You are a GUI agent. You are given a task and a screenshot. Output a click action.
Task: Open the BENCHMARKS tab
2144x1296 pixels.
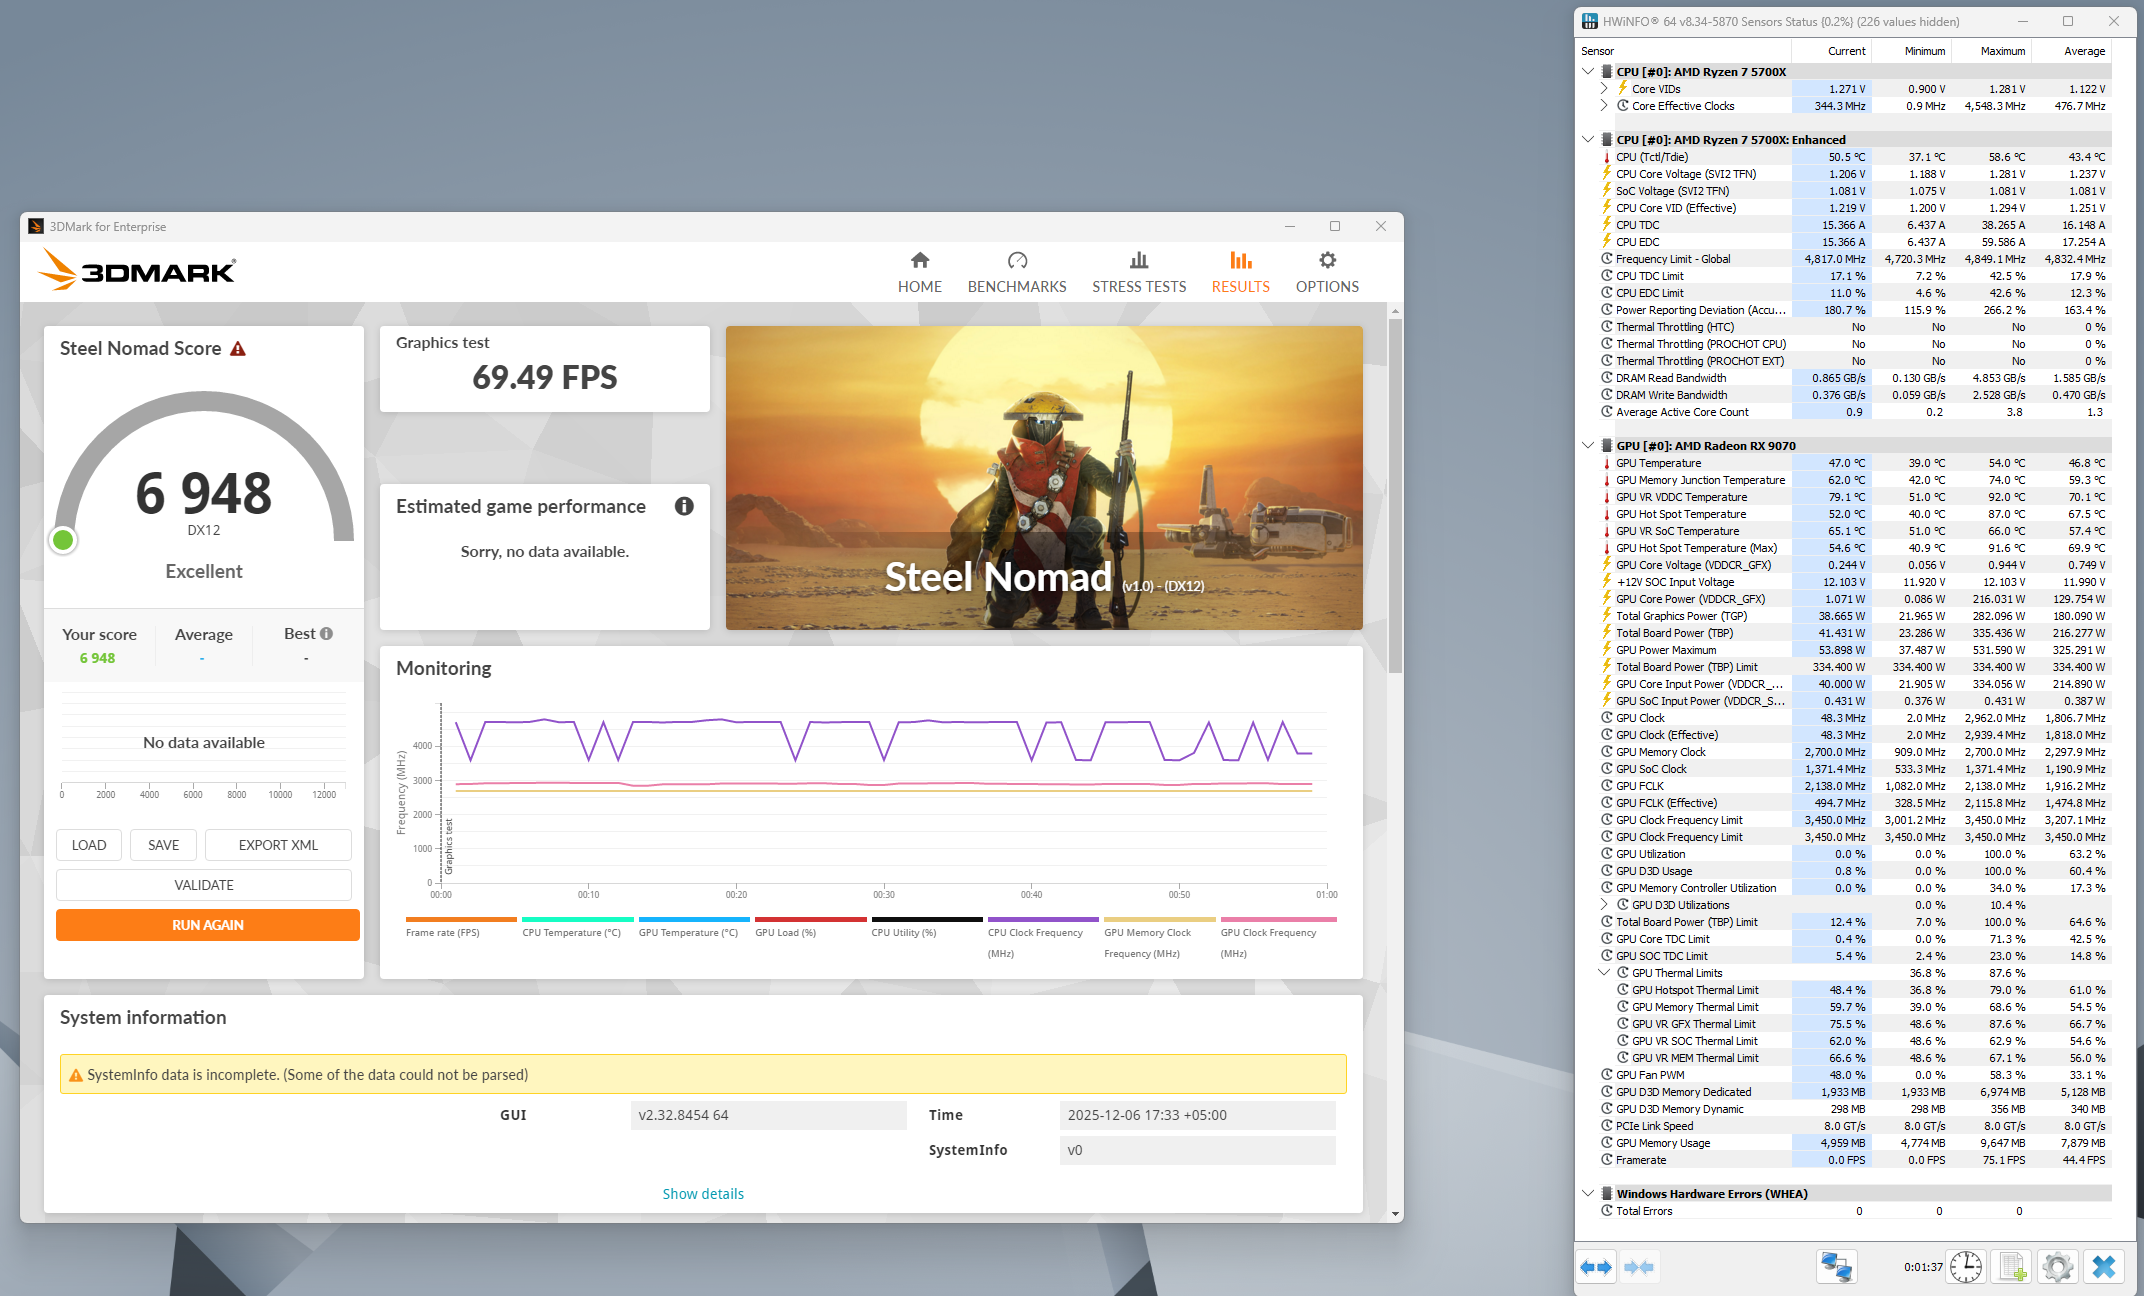click(1016, 272)
